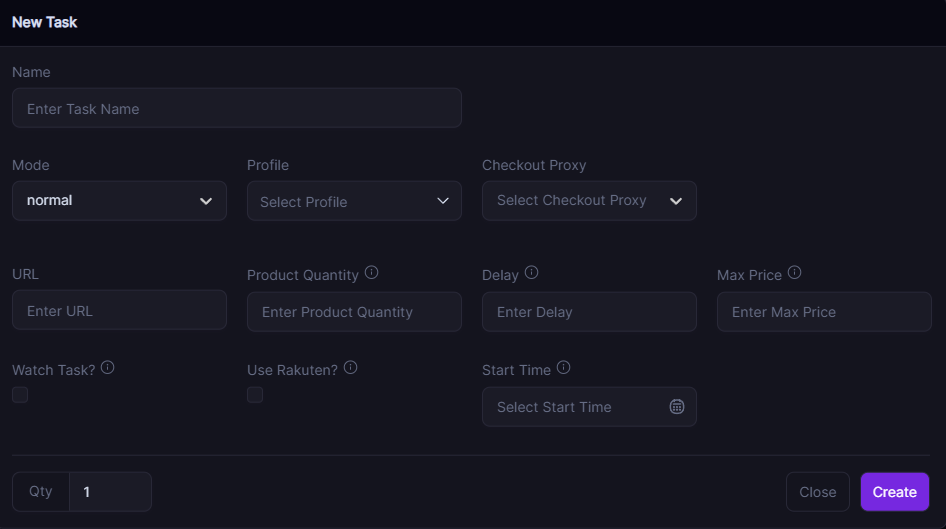Image resolution: width=946 pixels, height=529 pixels.
Task: Click the Delay info icon
Action: point(531,272)
